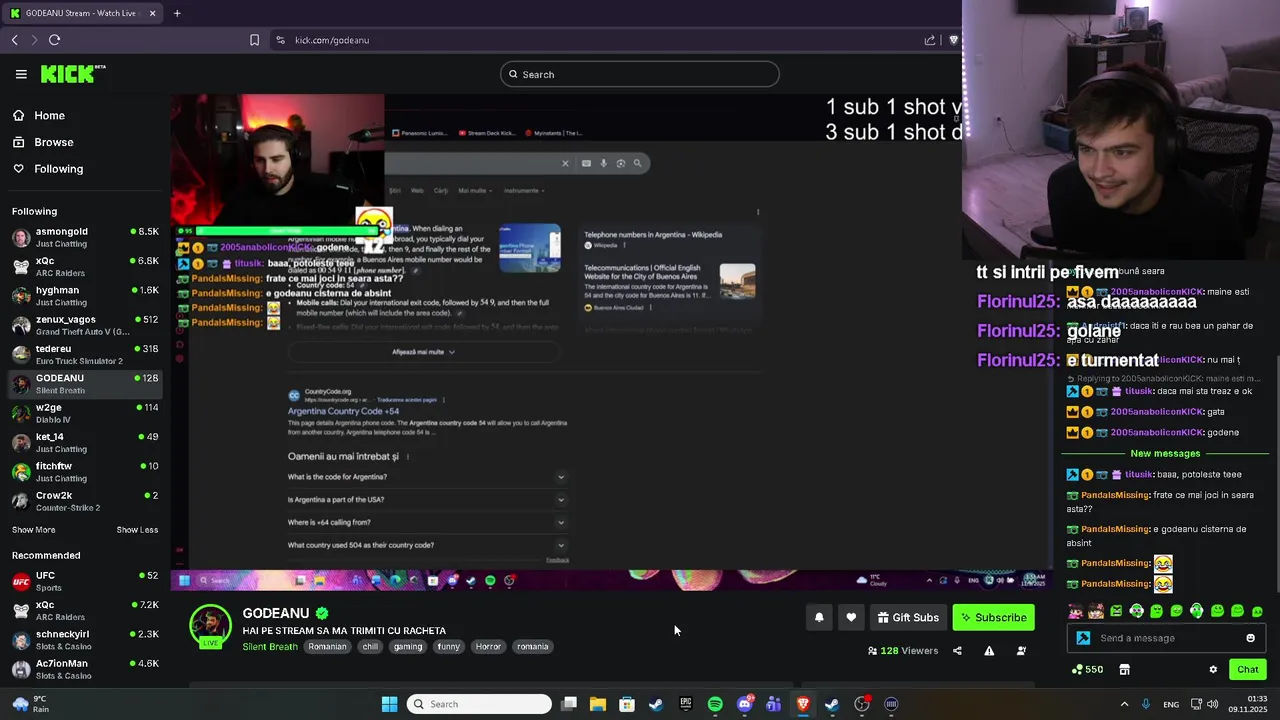Open the Kick hamburger sidebar menu
The width and height of the screenshot is (1280, 720).
click(21, 74)
